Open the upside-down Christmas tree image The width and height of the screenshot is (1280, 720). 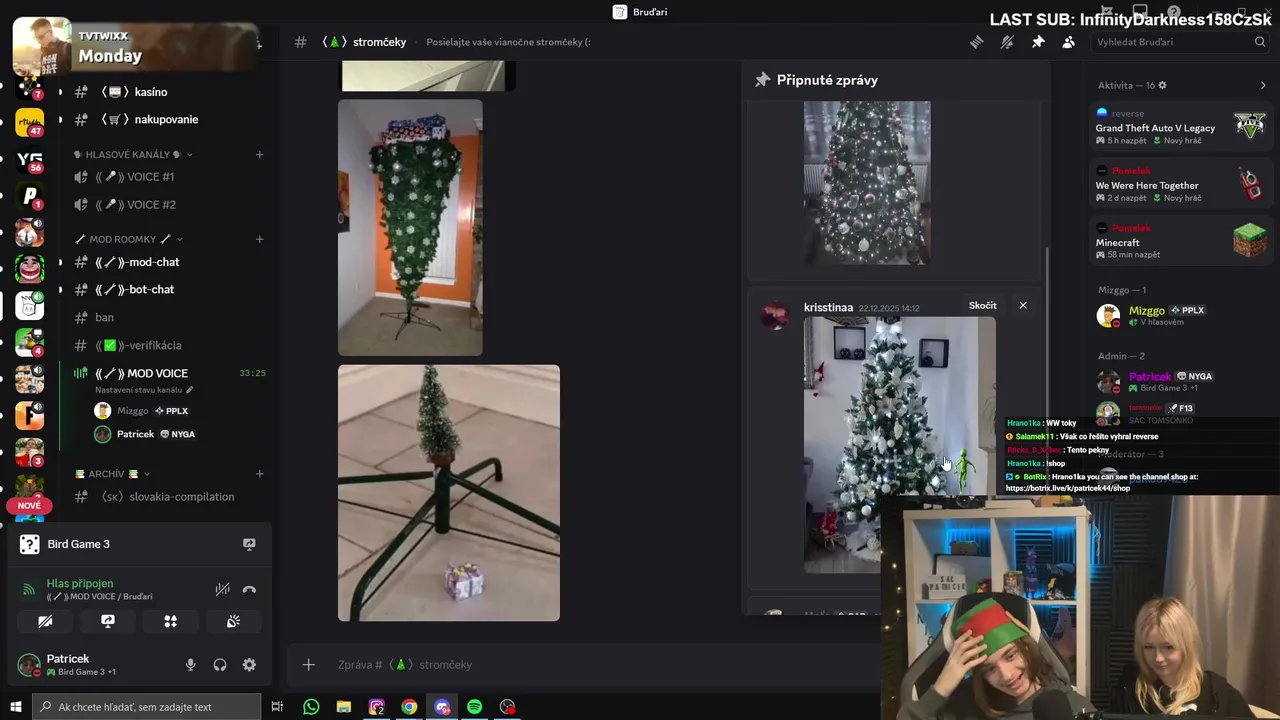(x=410, y=227)
